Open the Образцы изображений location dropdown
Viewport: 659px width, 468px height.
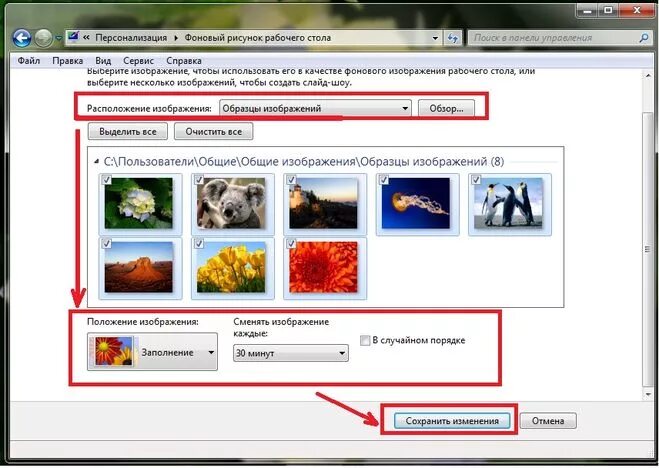pos(315,108)
